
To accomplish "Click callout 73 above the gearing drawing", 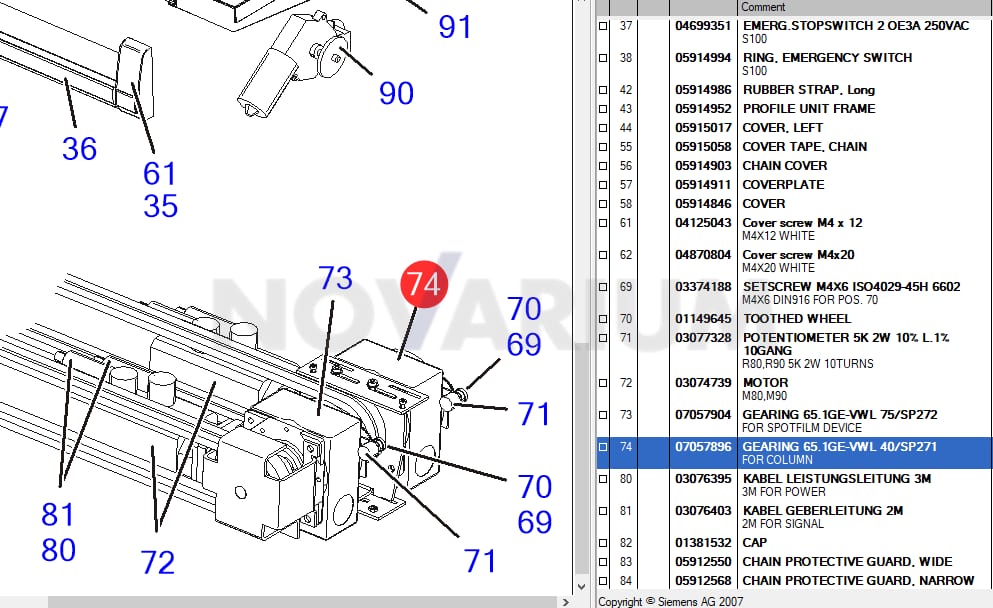I will coord(335,278).
